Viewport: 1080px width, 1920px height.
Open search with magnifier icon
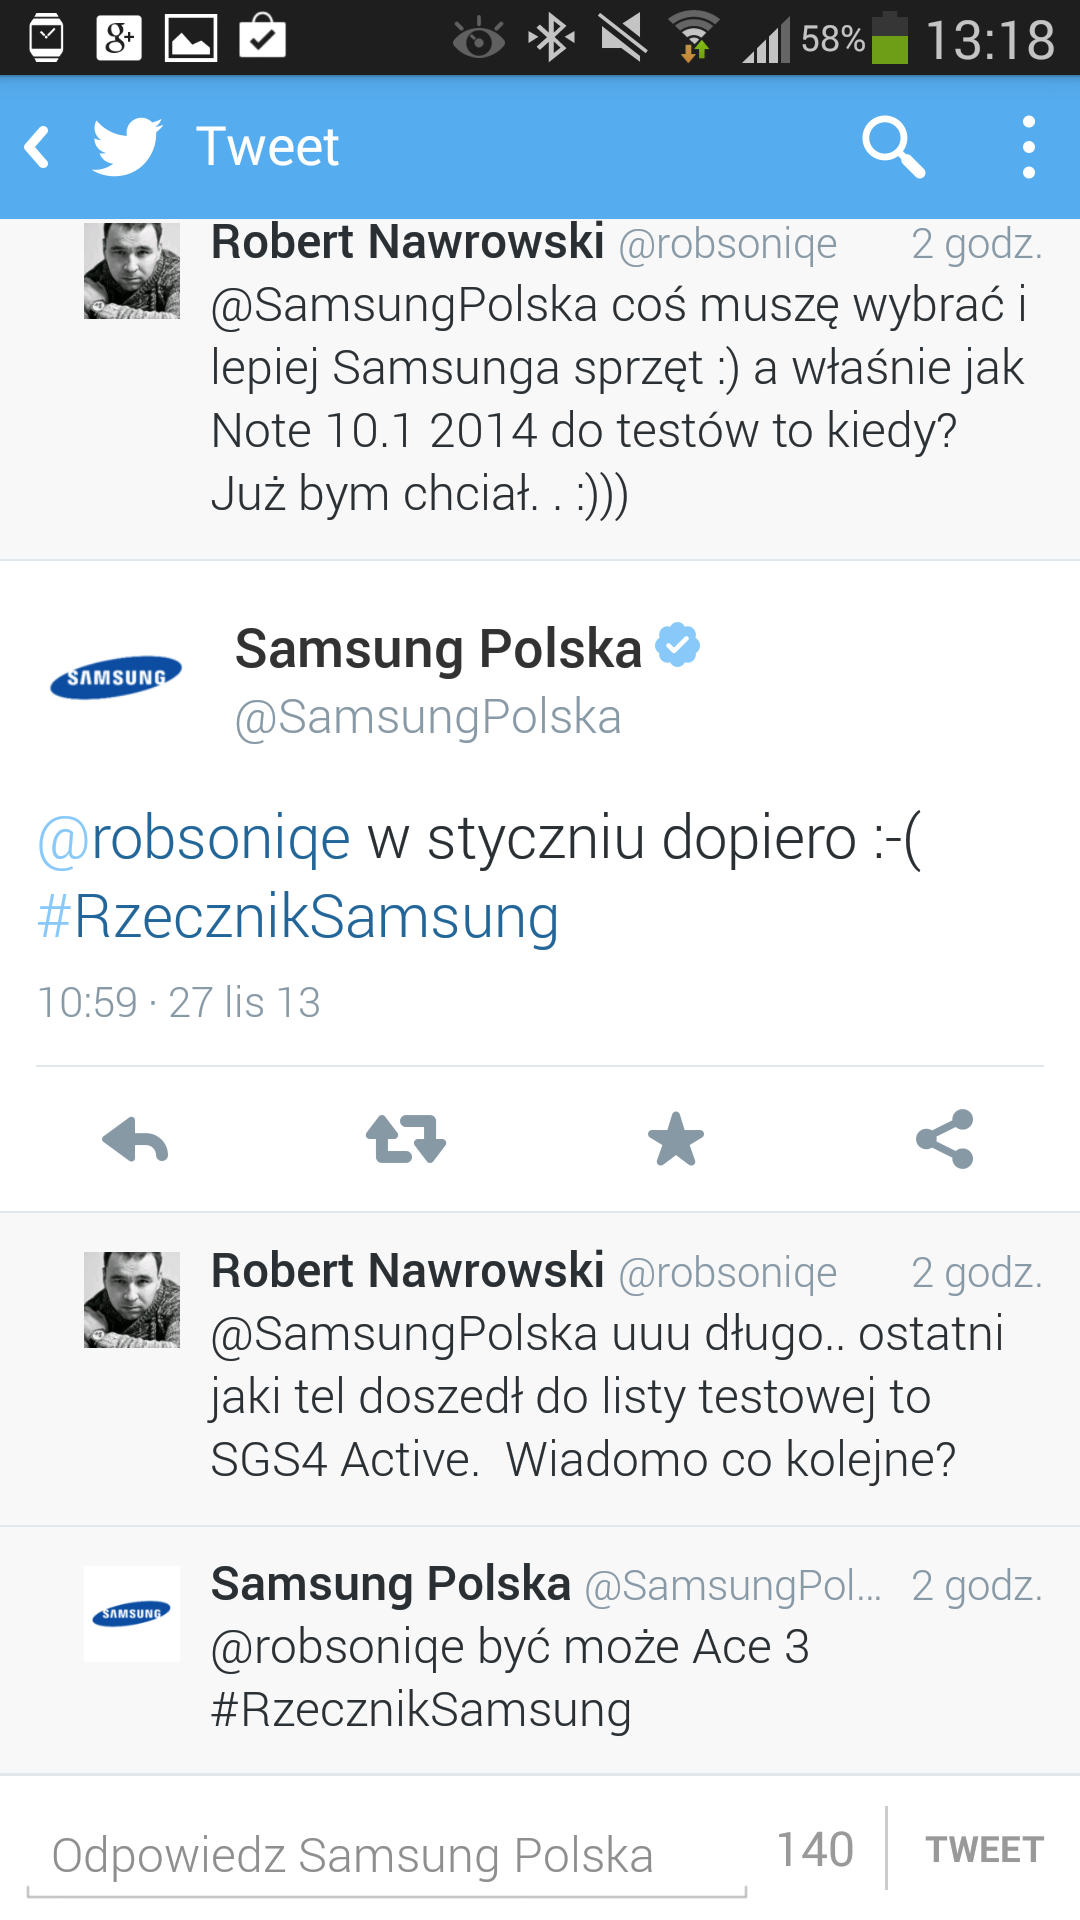893,147
